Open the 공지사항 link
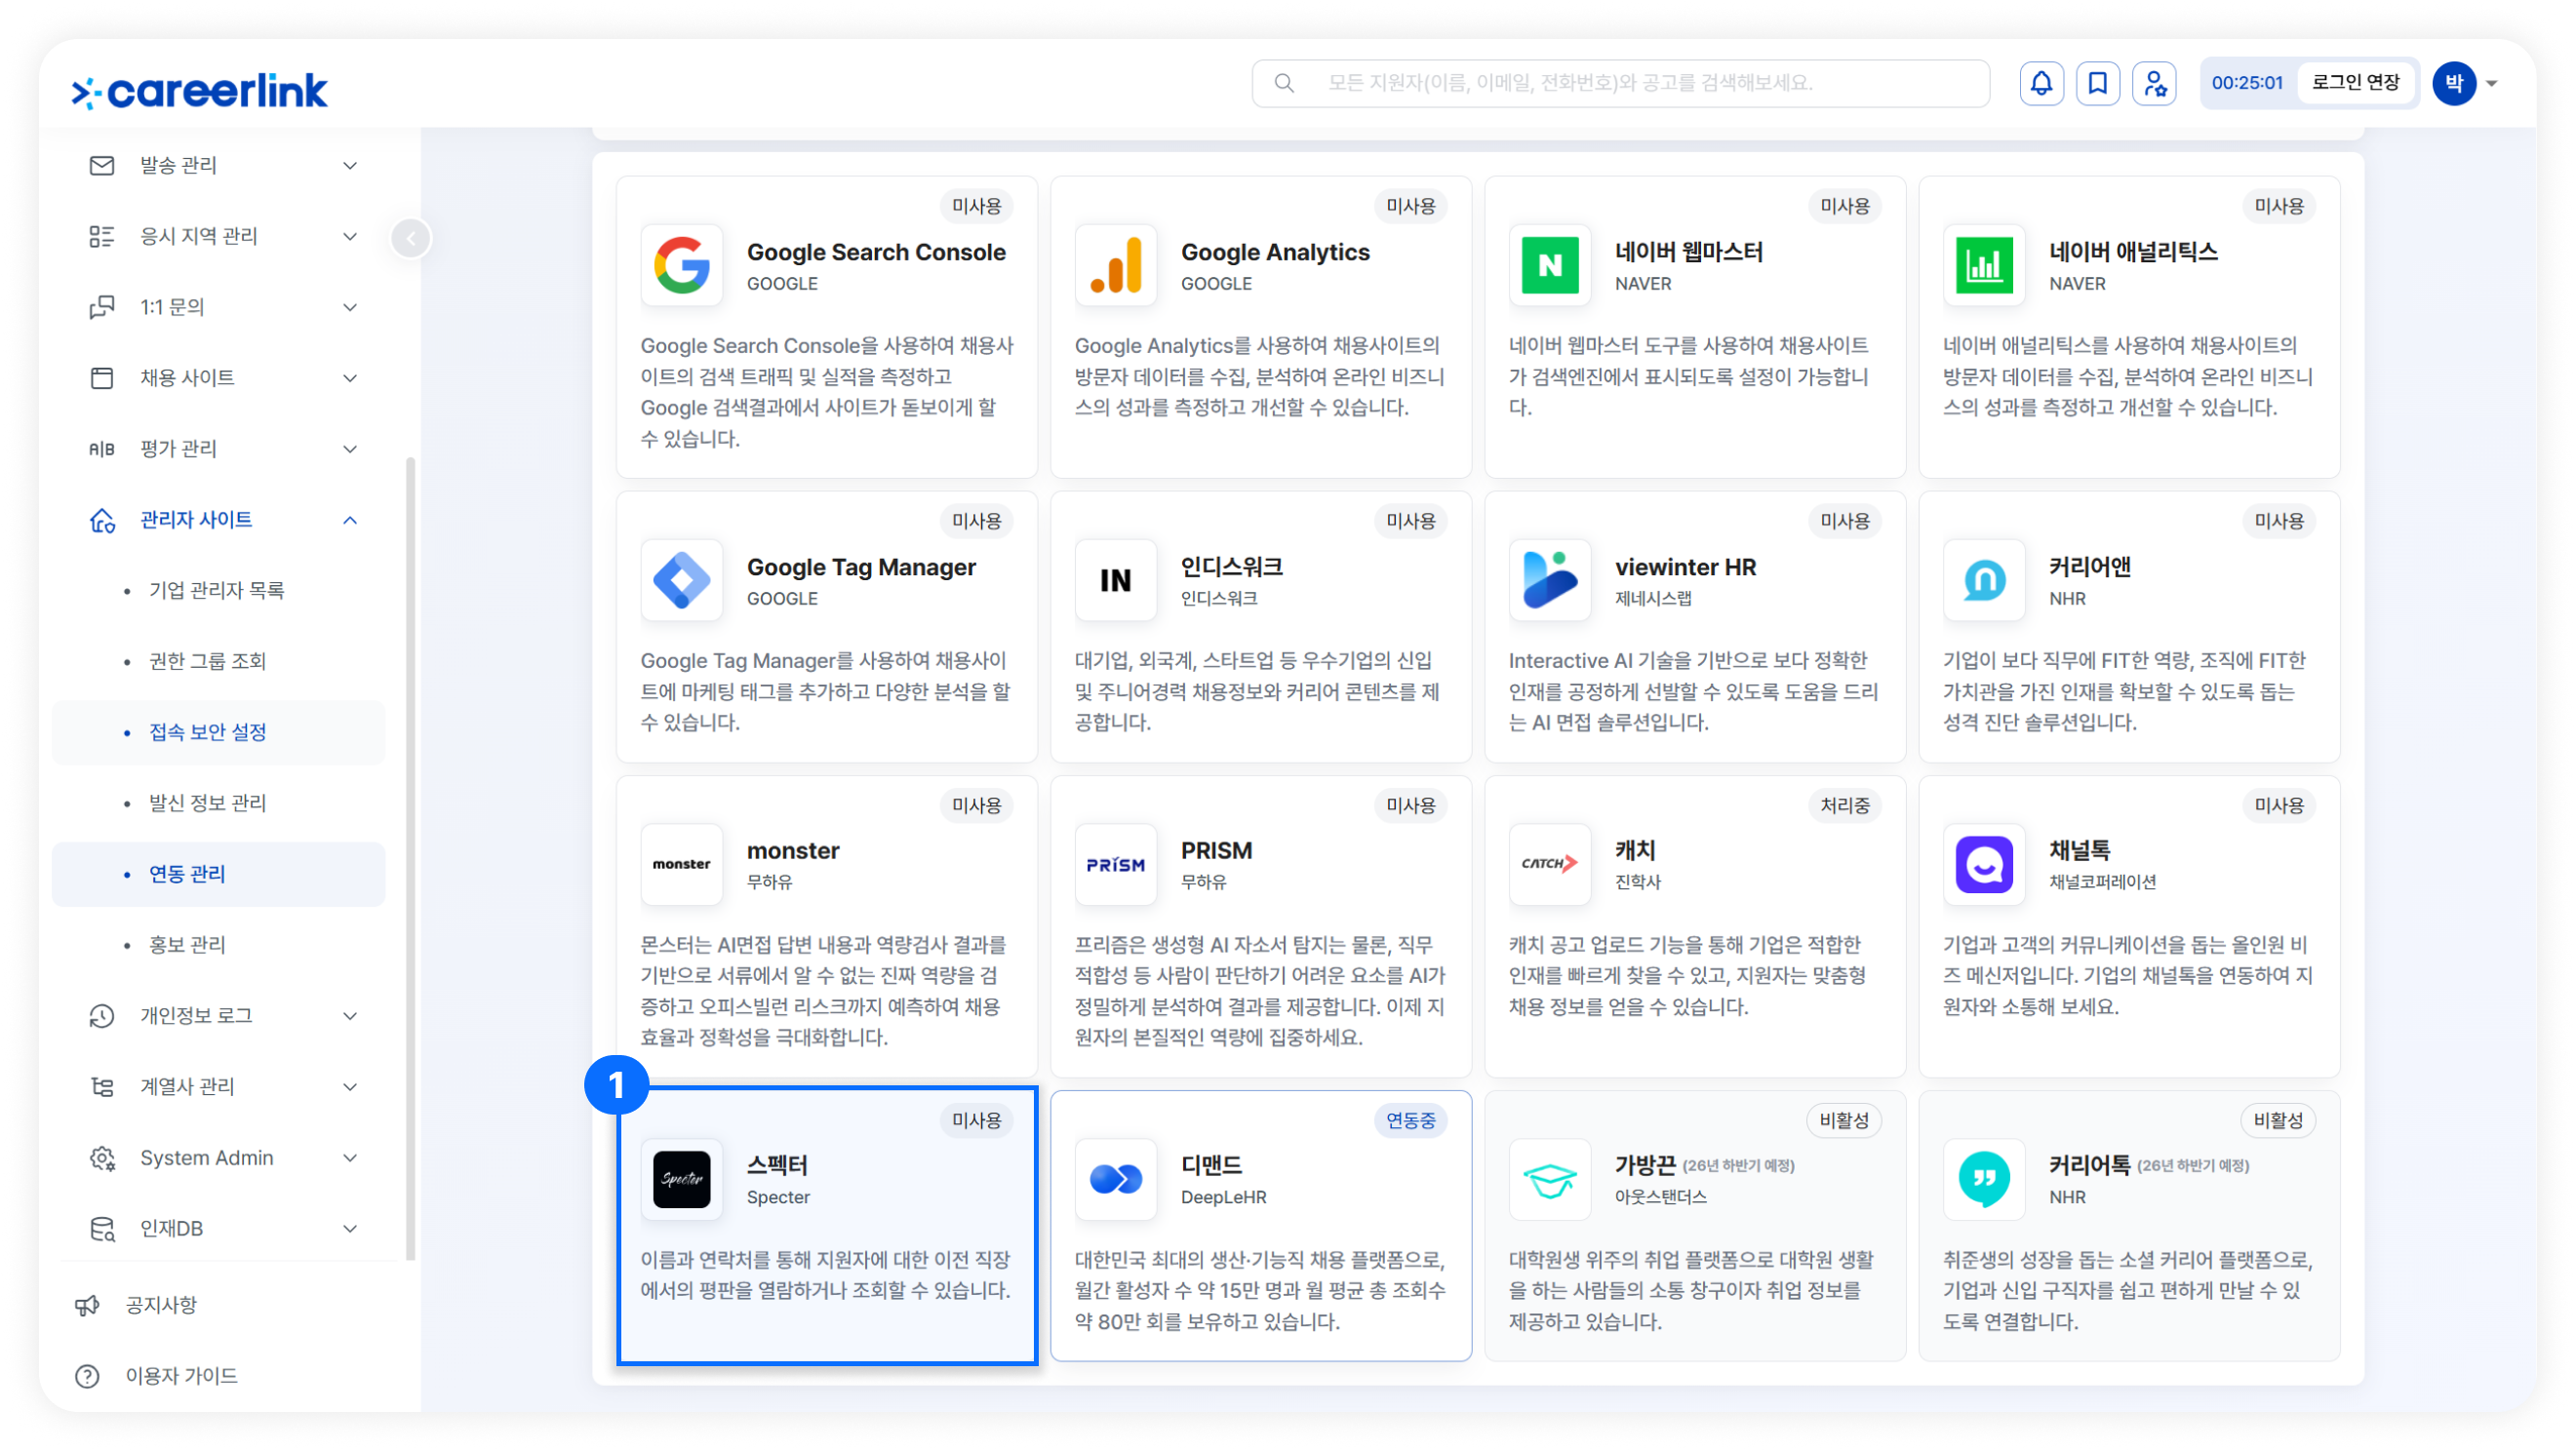The width and height of the screenshot is (2576, 1451). 161,1305
